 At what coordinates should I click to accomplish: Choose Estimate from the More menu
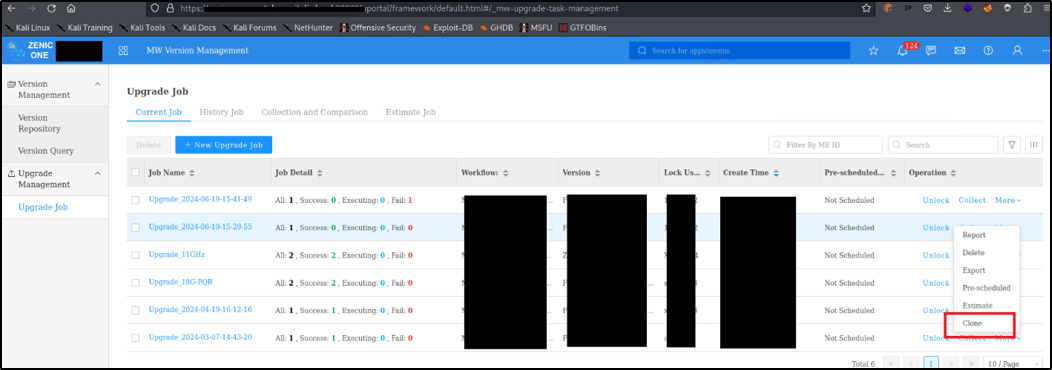tap(978, 305)
